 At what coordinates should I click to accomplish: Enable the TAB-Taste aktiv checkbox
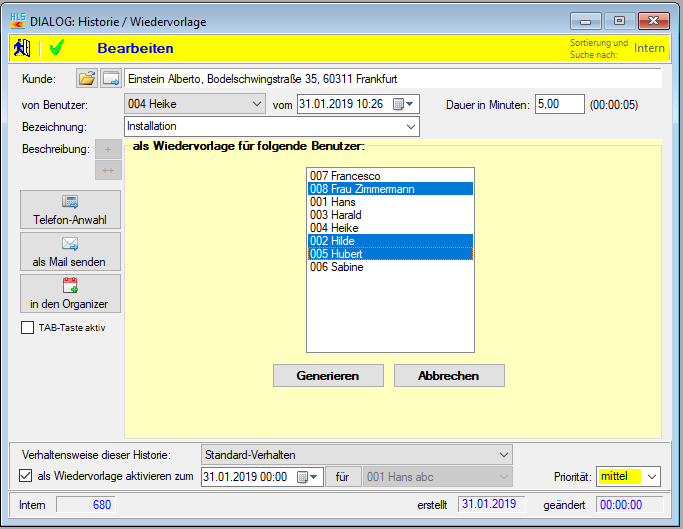pos(28,327)
